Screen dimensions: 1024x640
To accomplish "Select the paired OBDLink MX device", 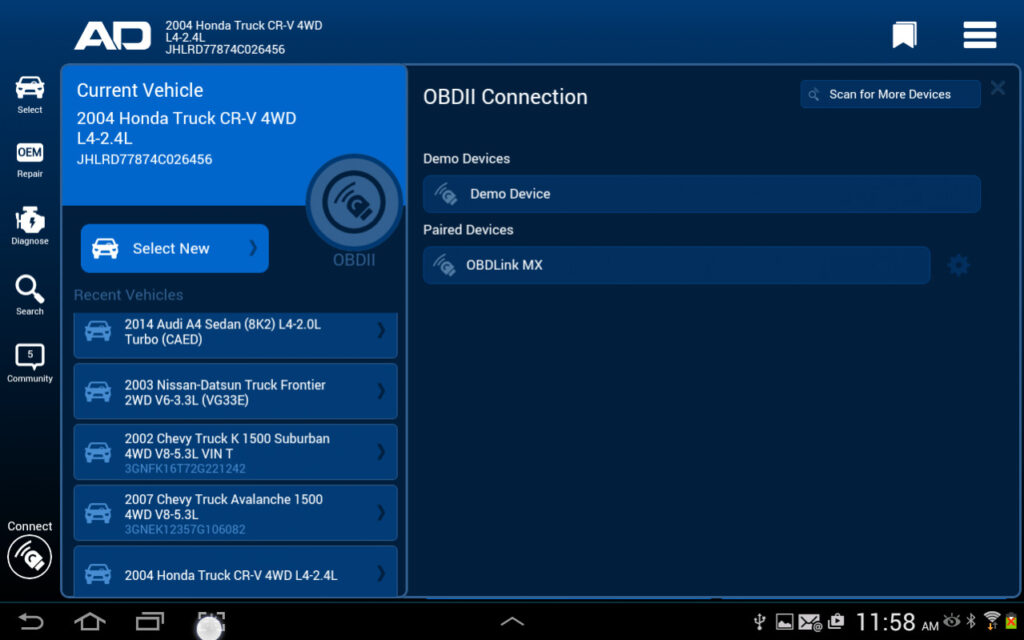I will [676, 265].
